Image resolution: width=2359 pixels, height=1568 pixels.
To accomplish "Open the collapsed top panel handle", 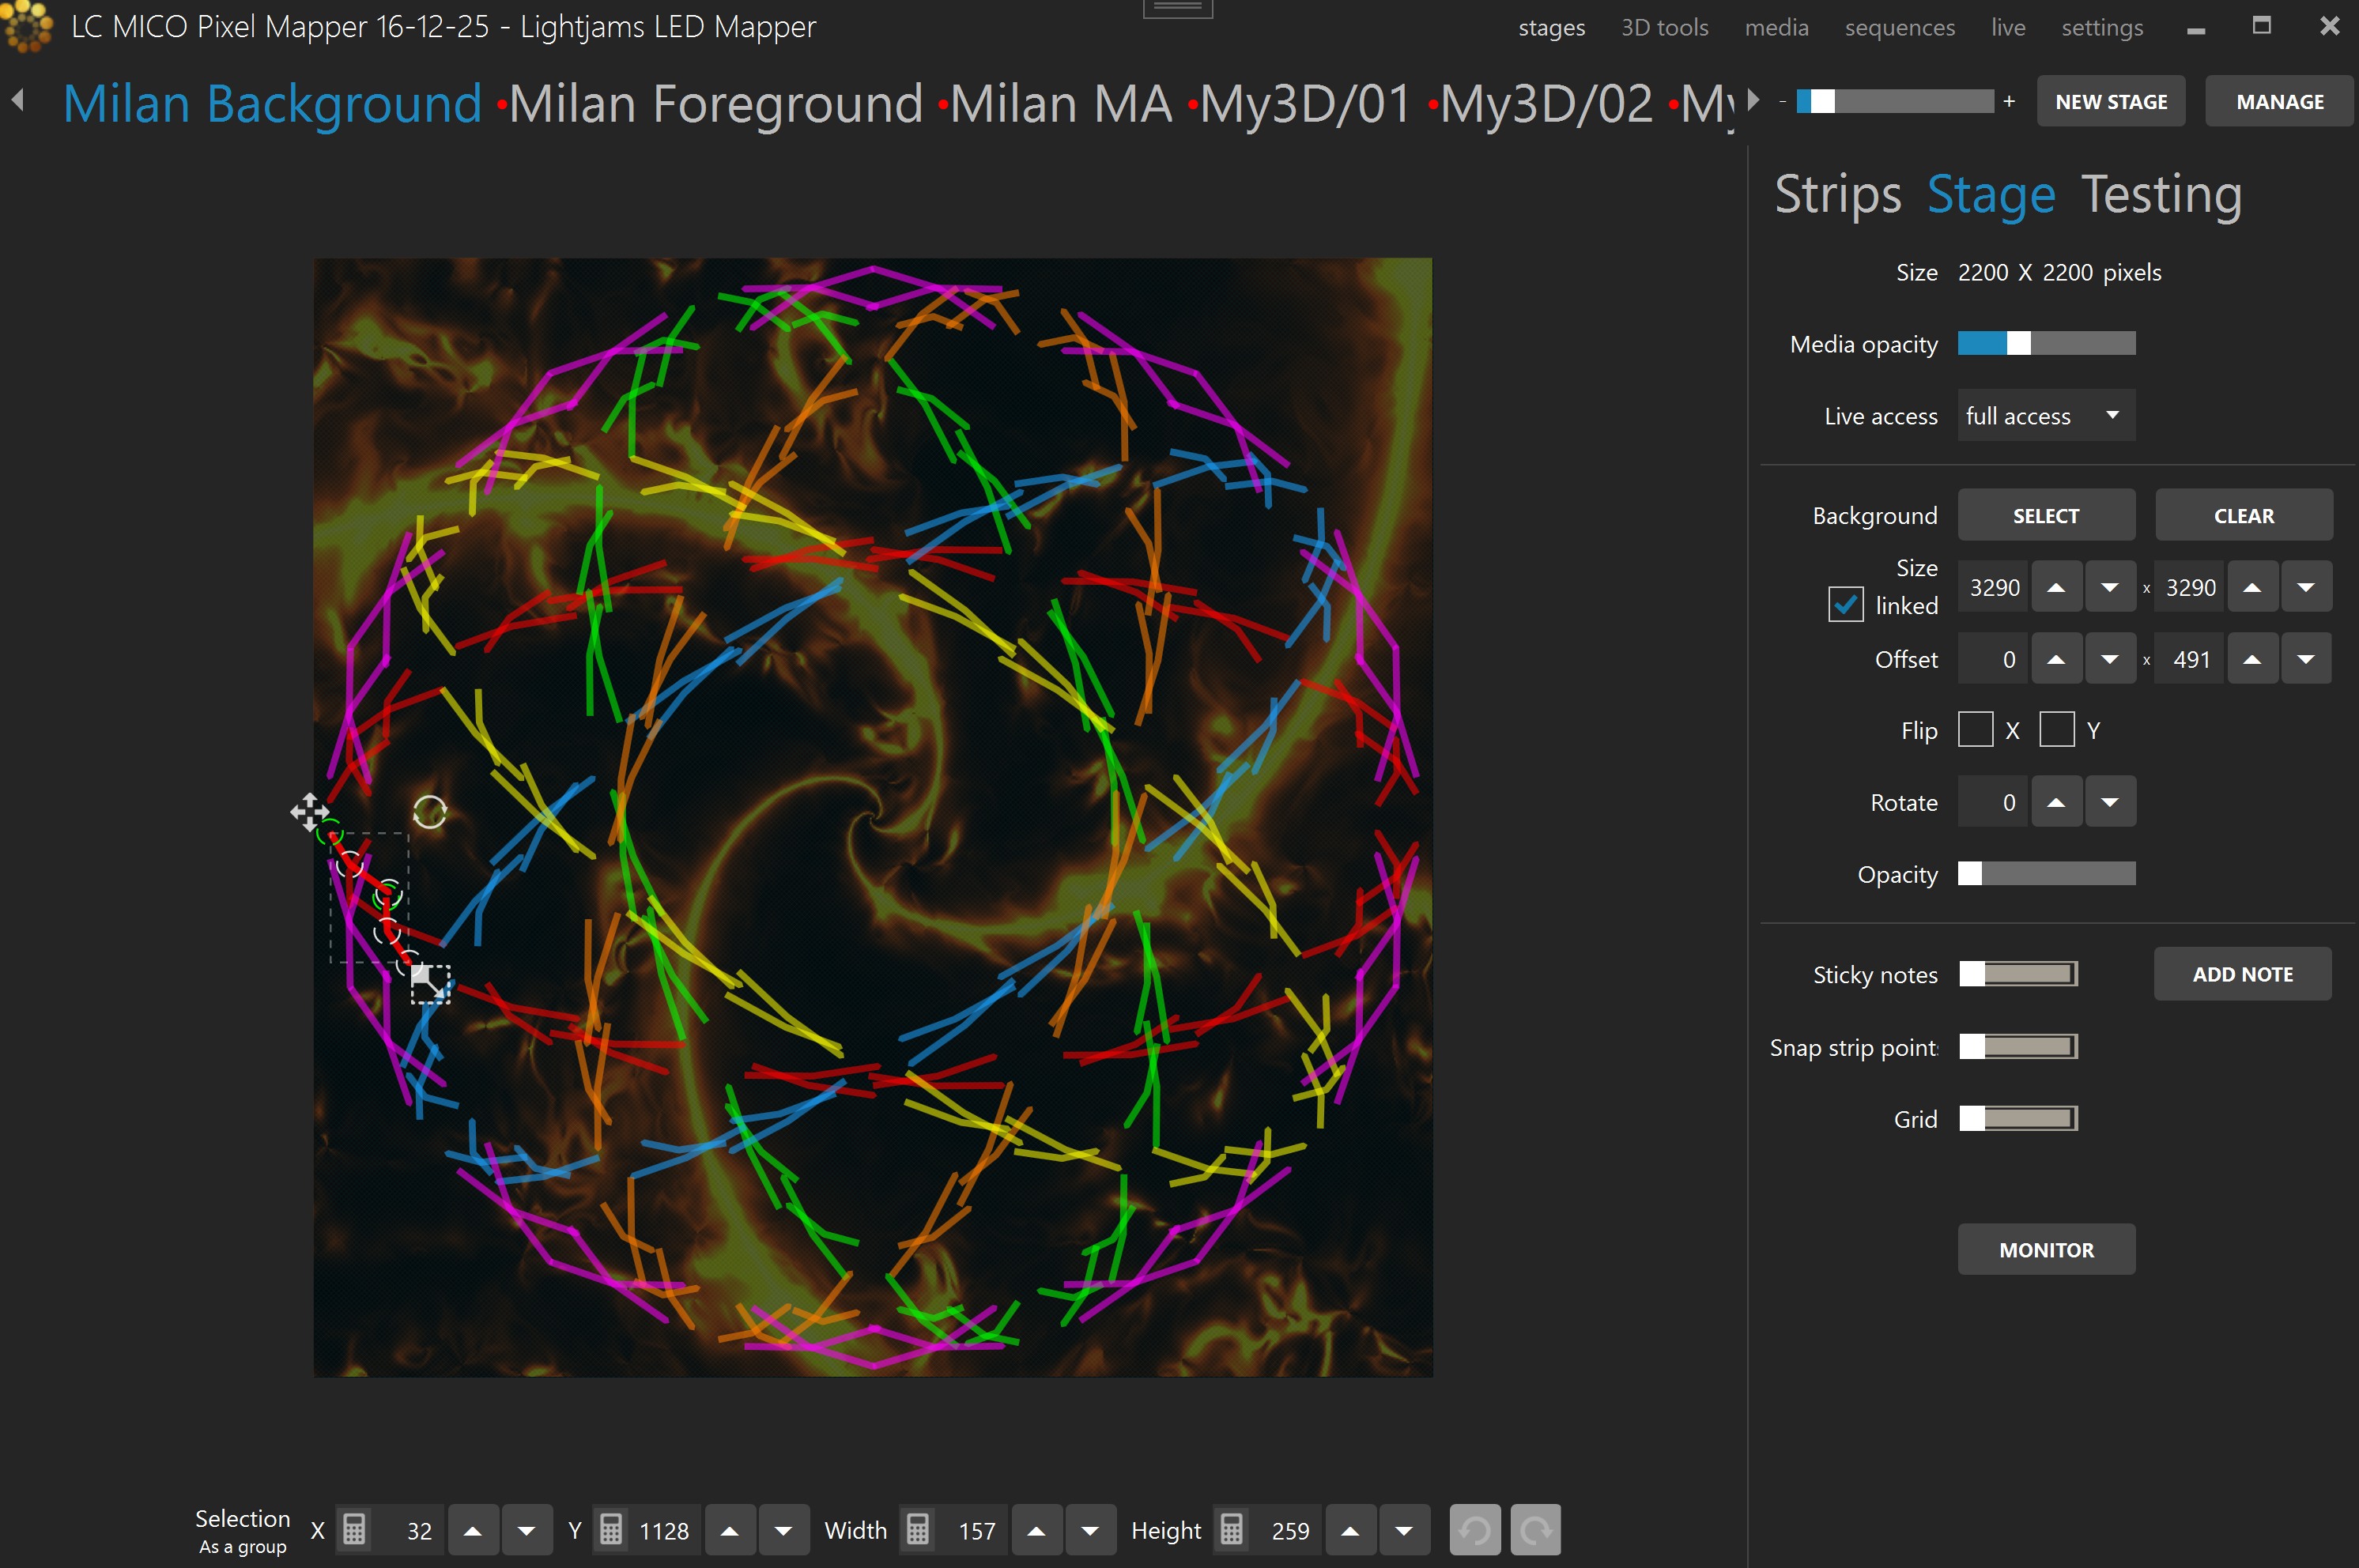I will 1178,8.
